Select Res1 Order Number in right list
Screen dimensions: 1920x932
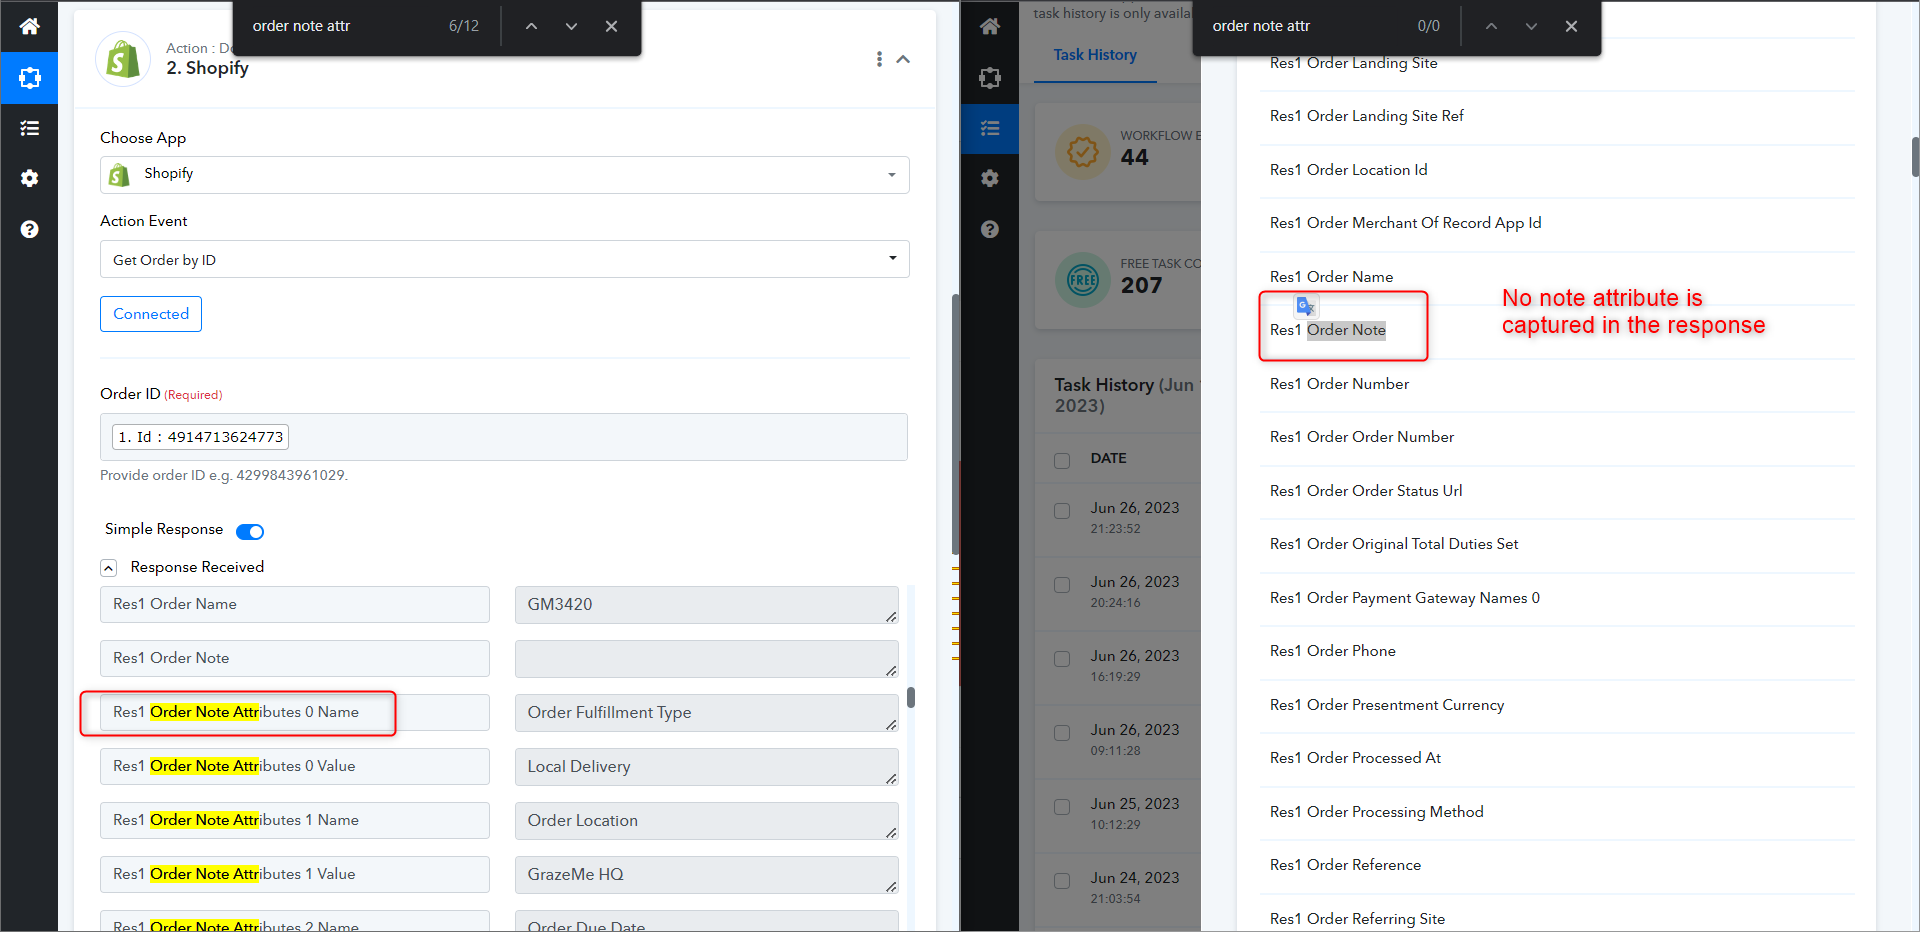coord(1556,384)
